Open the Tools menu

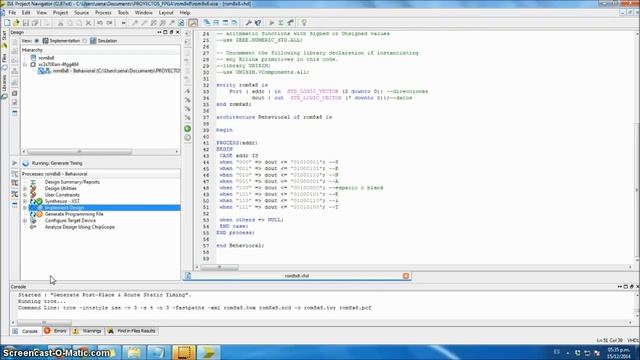(x=123, y=13)
